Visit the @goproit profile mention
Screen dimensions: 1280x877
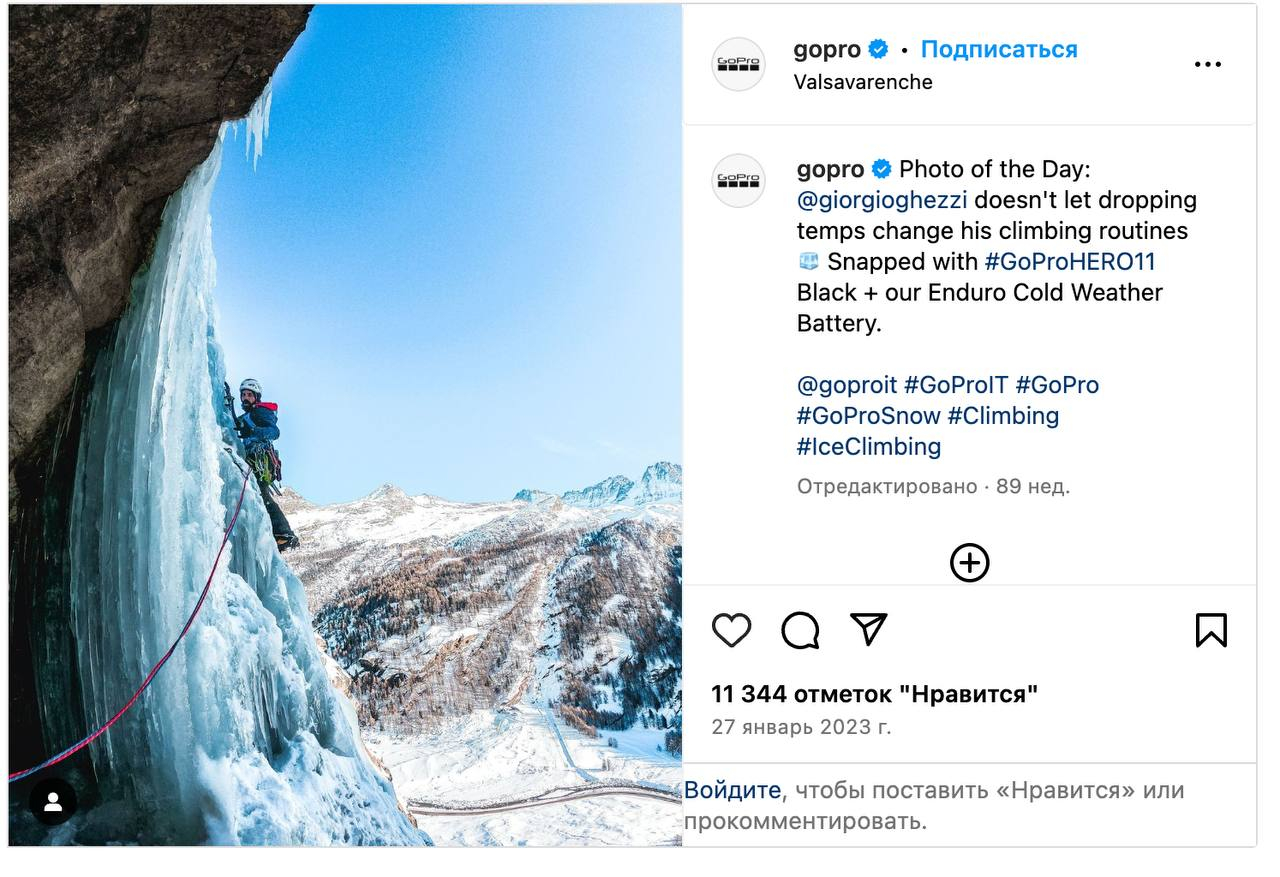click(846, 385)
